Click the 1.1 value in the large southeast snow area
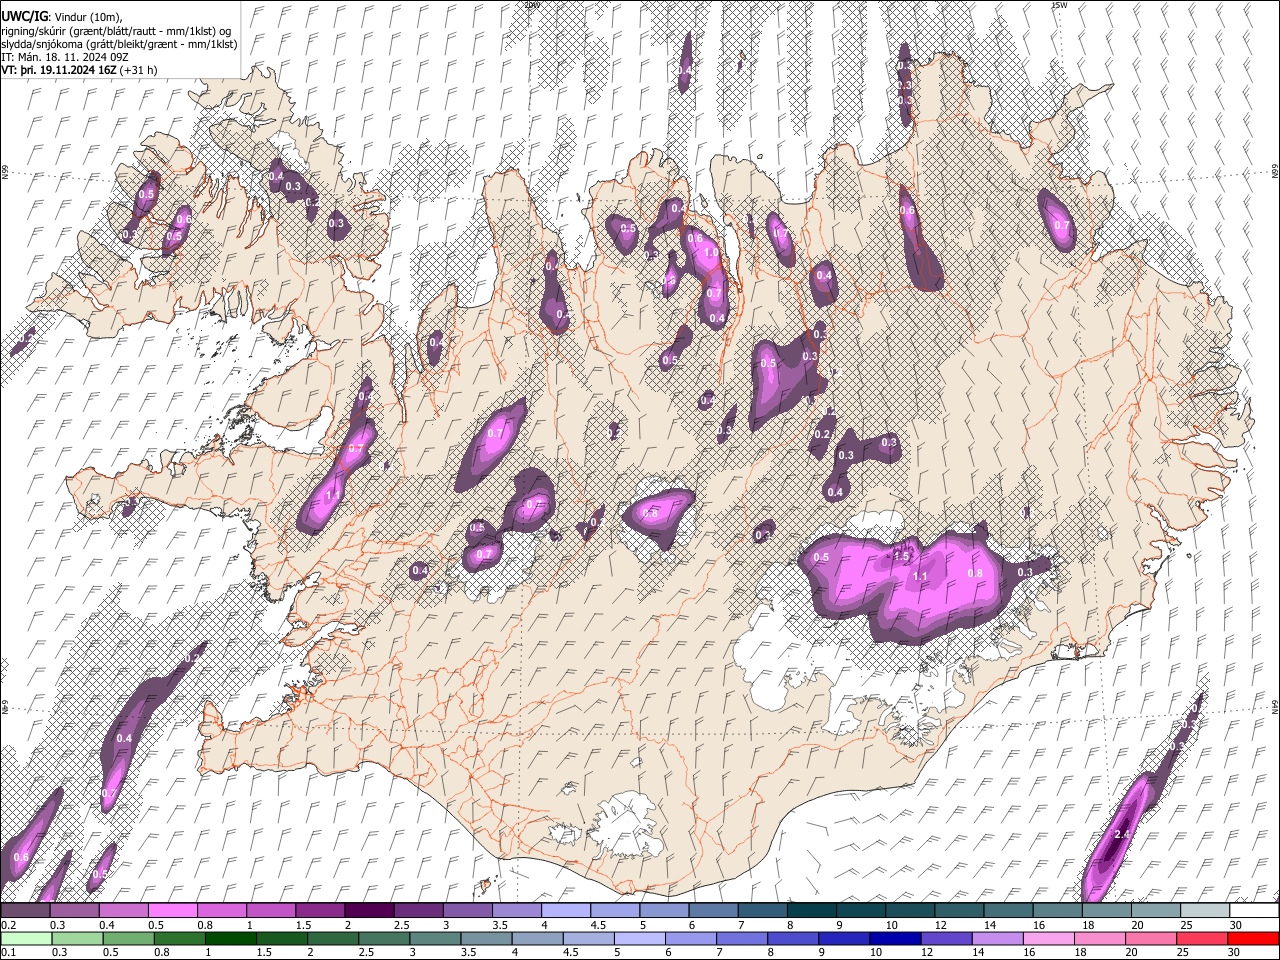This screenshot has height=960, width=1280. click(920, 577)
